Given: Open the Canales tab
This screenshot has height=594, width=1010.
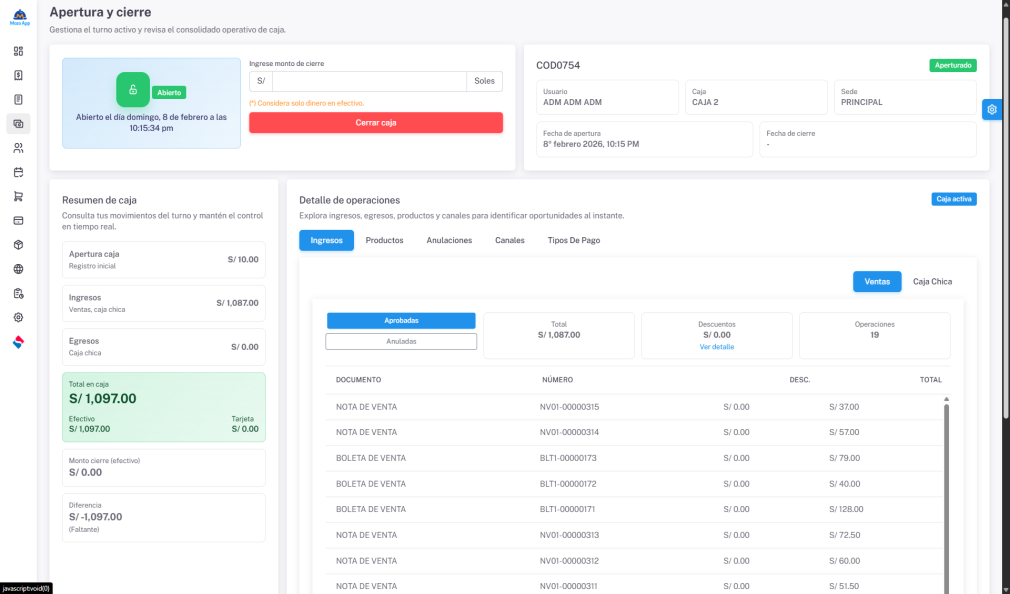Looking at the screenshot, I should pos(509,241).
